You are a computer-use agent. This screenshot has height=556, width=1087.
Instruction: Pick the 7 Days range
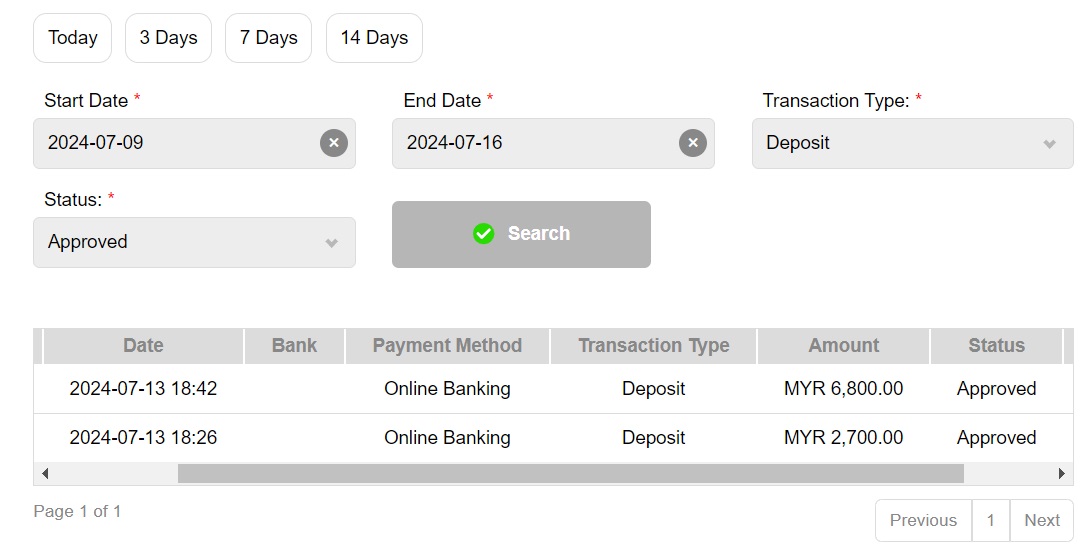269,38
